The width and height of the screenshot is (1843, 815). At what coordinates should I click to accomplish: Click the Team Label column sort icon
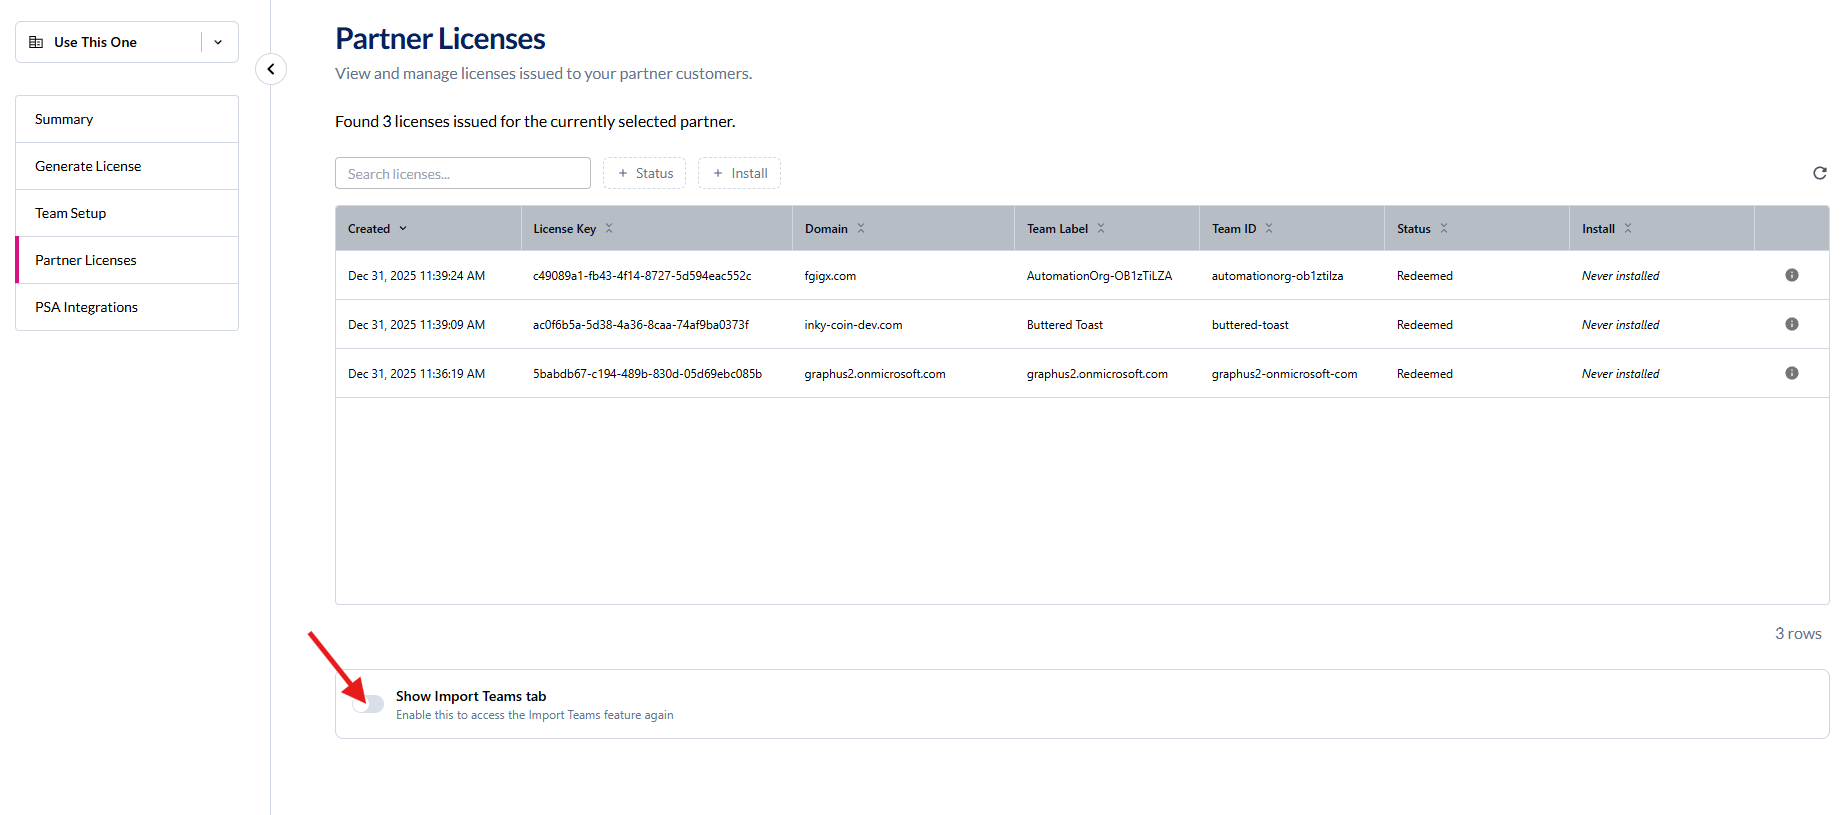coord(1101,229)
